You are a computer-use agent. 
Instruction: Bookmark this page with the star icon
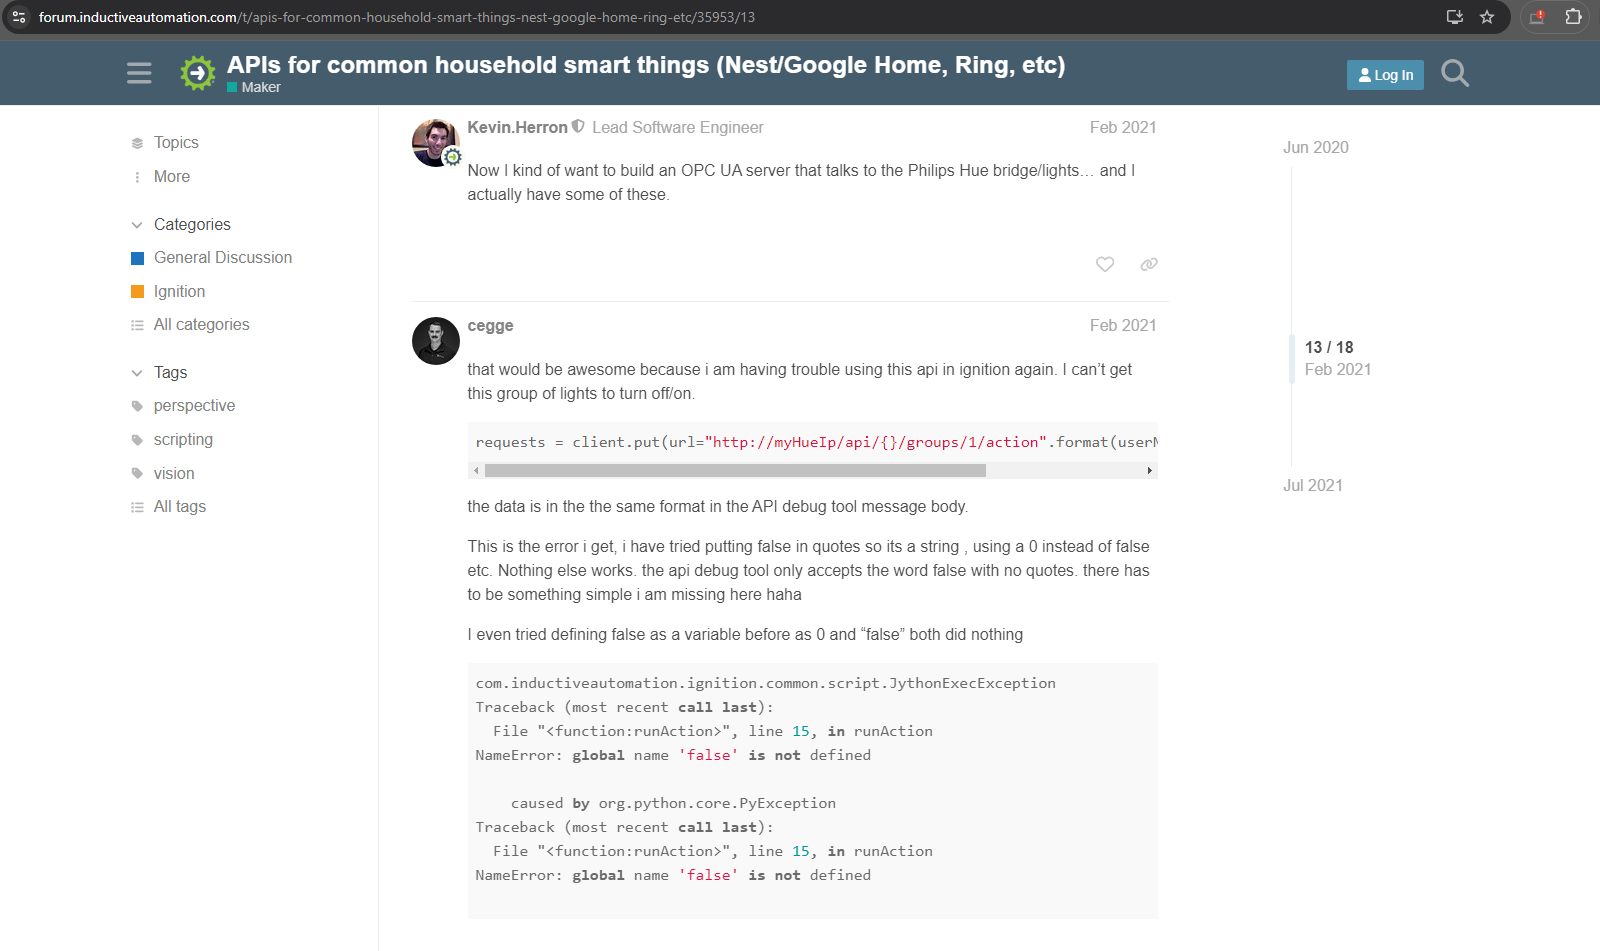click(x=1487, y=17)
